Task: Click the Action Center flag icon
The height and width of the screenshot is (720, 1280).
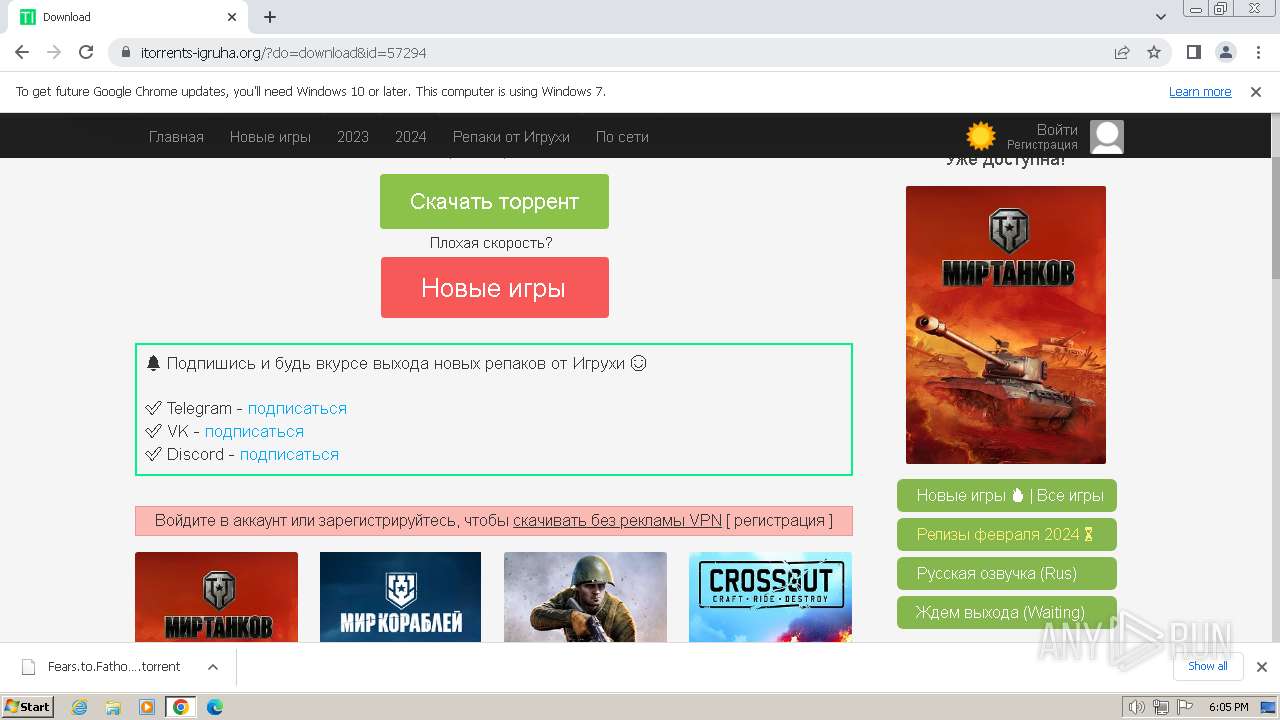Action: click(1184, 707)
